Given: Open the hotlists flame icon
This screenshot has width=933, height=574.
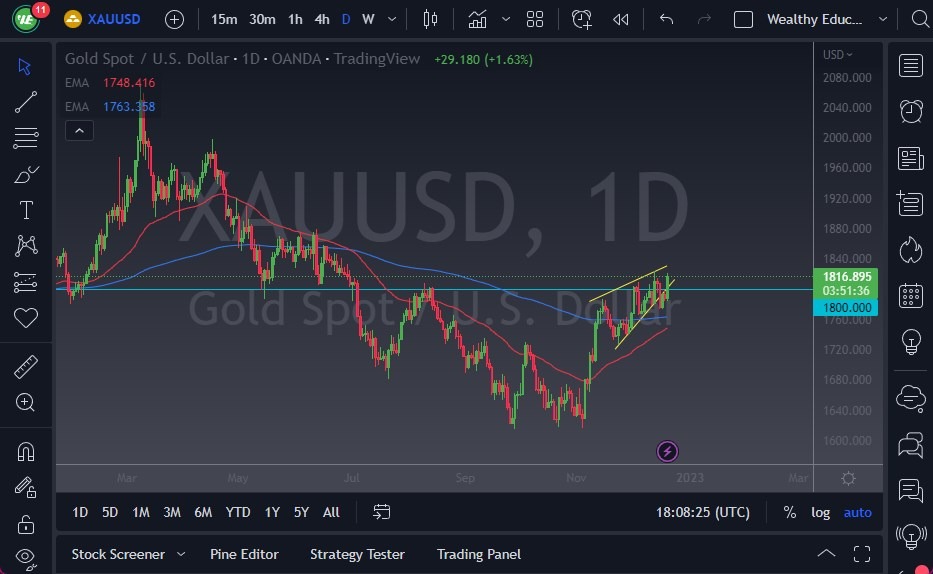Looking at the screenshot, I should pos(910,250).
